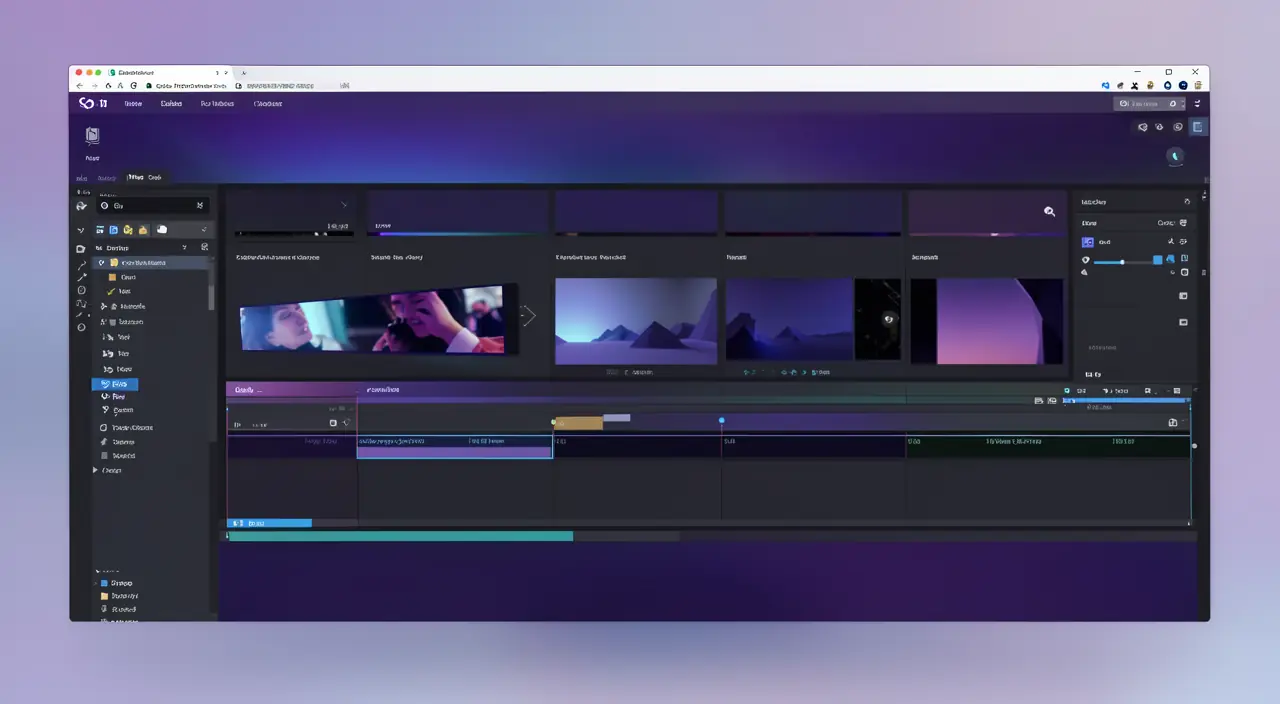Click the small icon on the timeline track right end

(1173, 422)
